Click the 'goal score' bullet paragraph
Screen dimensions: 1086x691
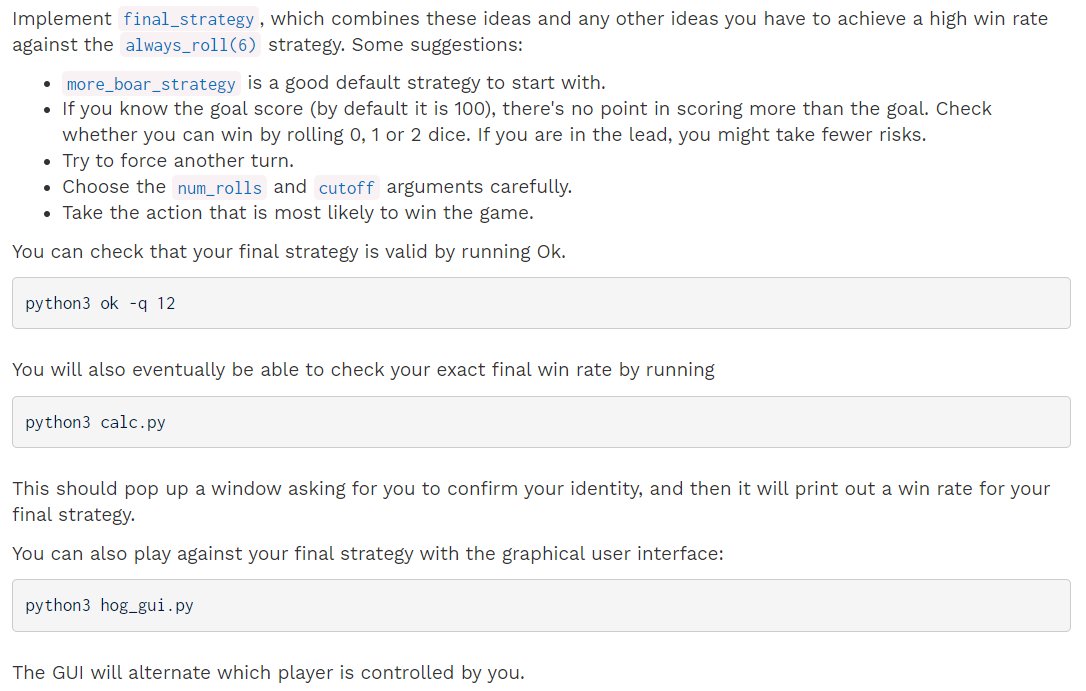coord(527,122)
